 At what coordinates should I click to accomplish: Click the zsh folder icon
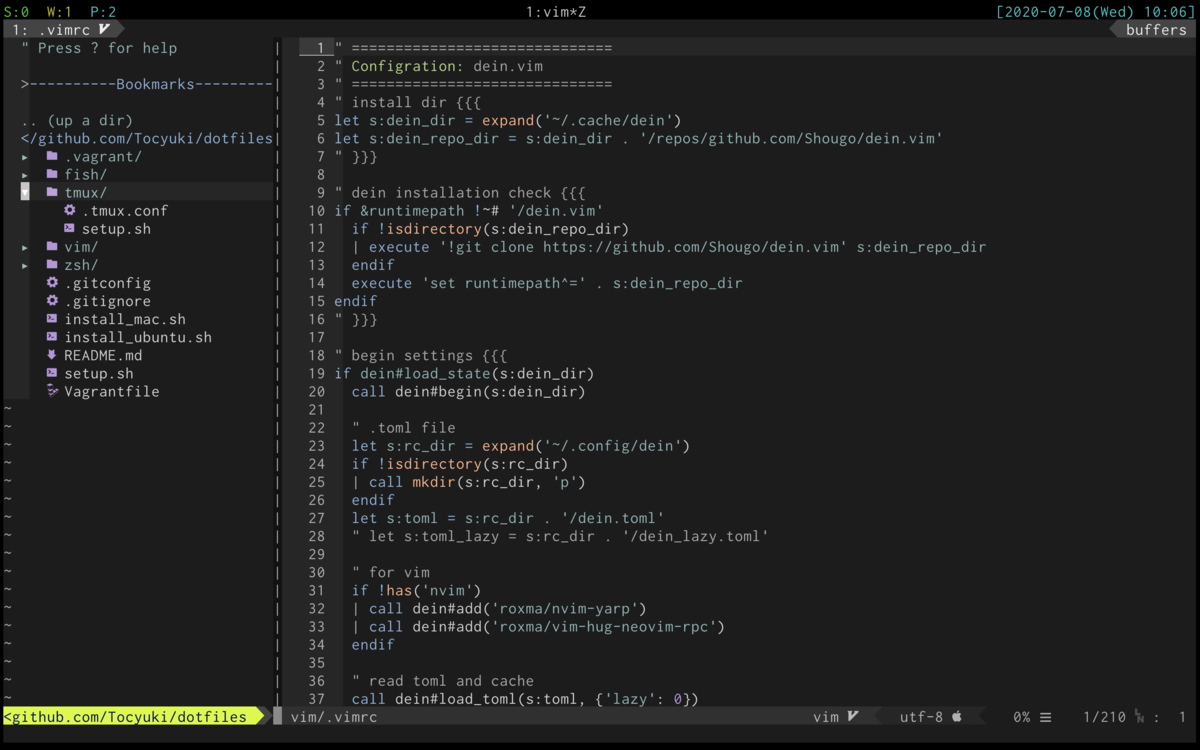click(x=52, y=265)
